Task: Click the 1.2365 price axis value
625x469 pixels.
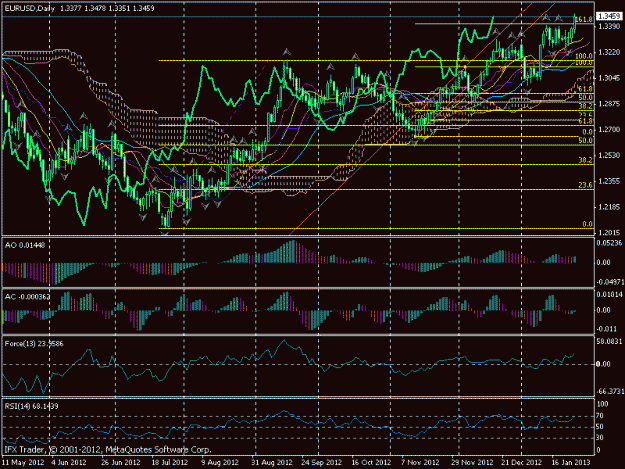Action: point(608,181)
